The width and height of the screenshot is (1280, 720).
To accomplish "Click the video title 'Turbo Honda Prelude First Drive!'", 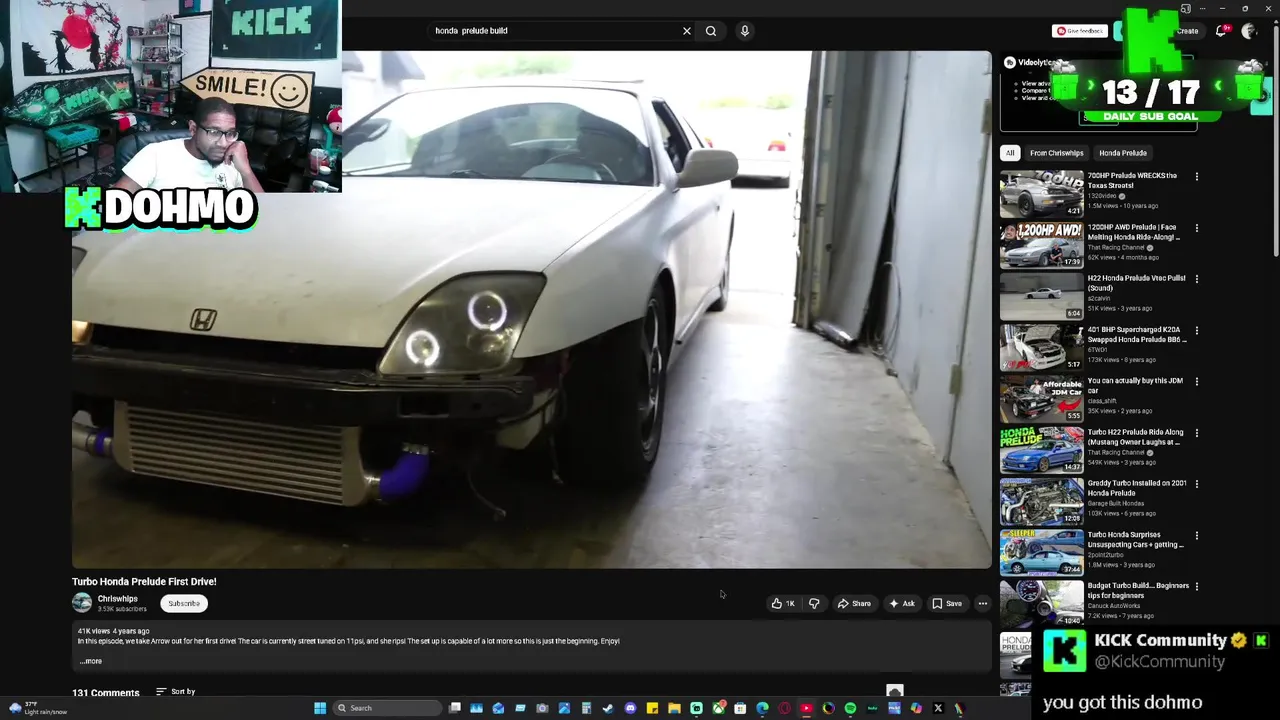I will click(144, 581).
